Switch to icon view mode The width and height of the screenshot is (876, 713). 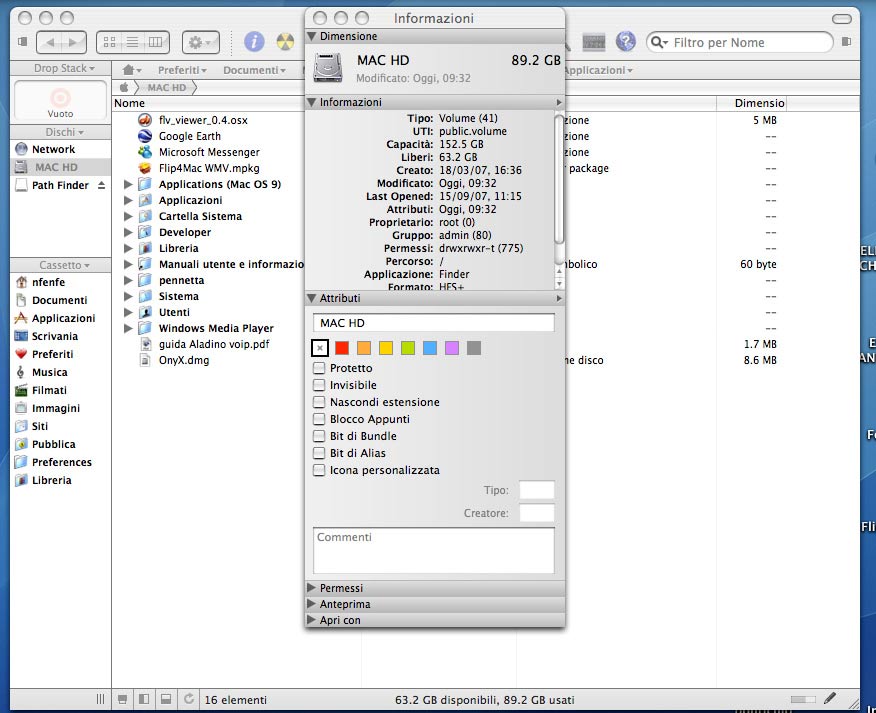tap(110, 42)
